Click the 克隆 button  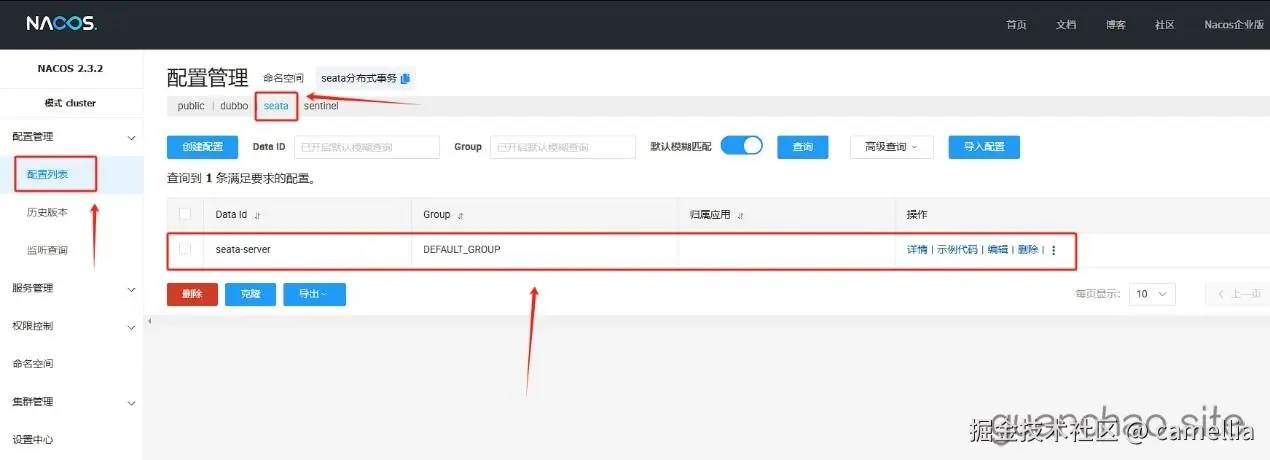coord(250,294)
